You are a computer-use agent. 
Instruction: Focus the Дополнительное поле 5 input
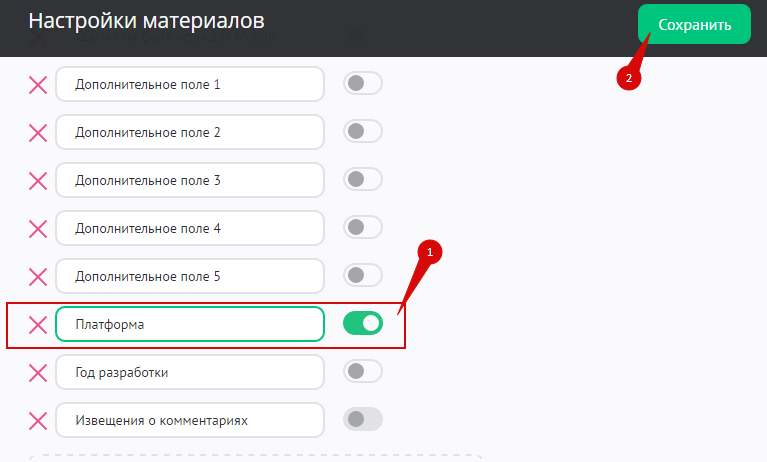click(x=190, y=276)
